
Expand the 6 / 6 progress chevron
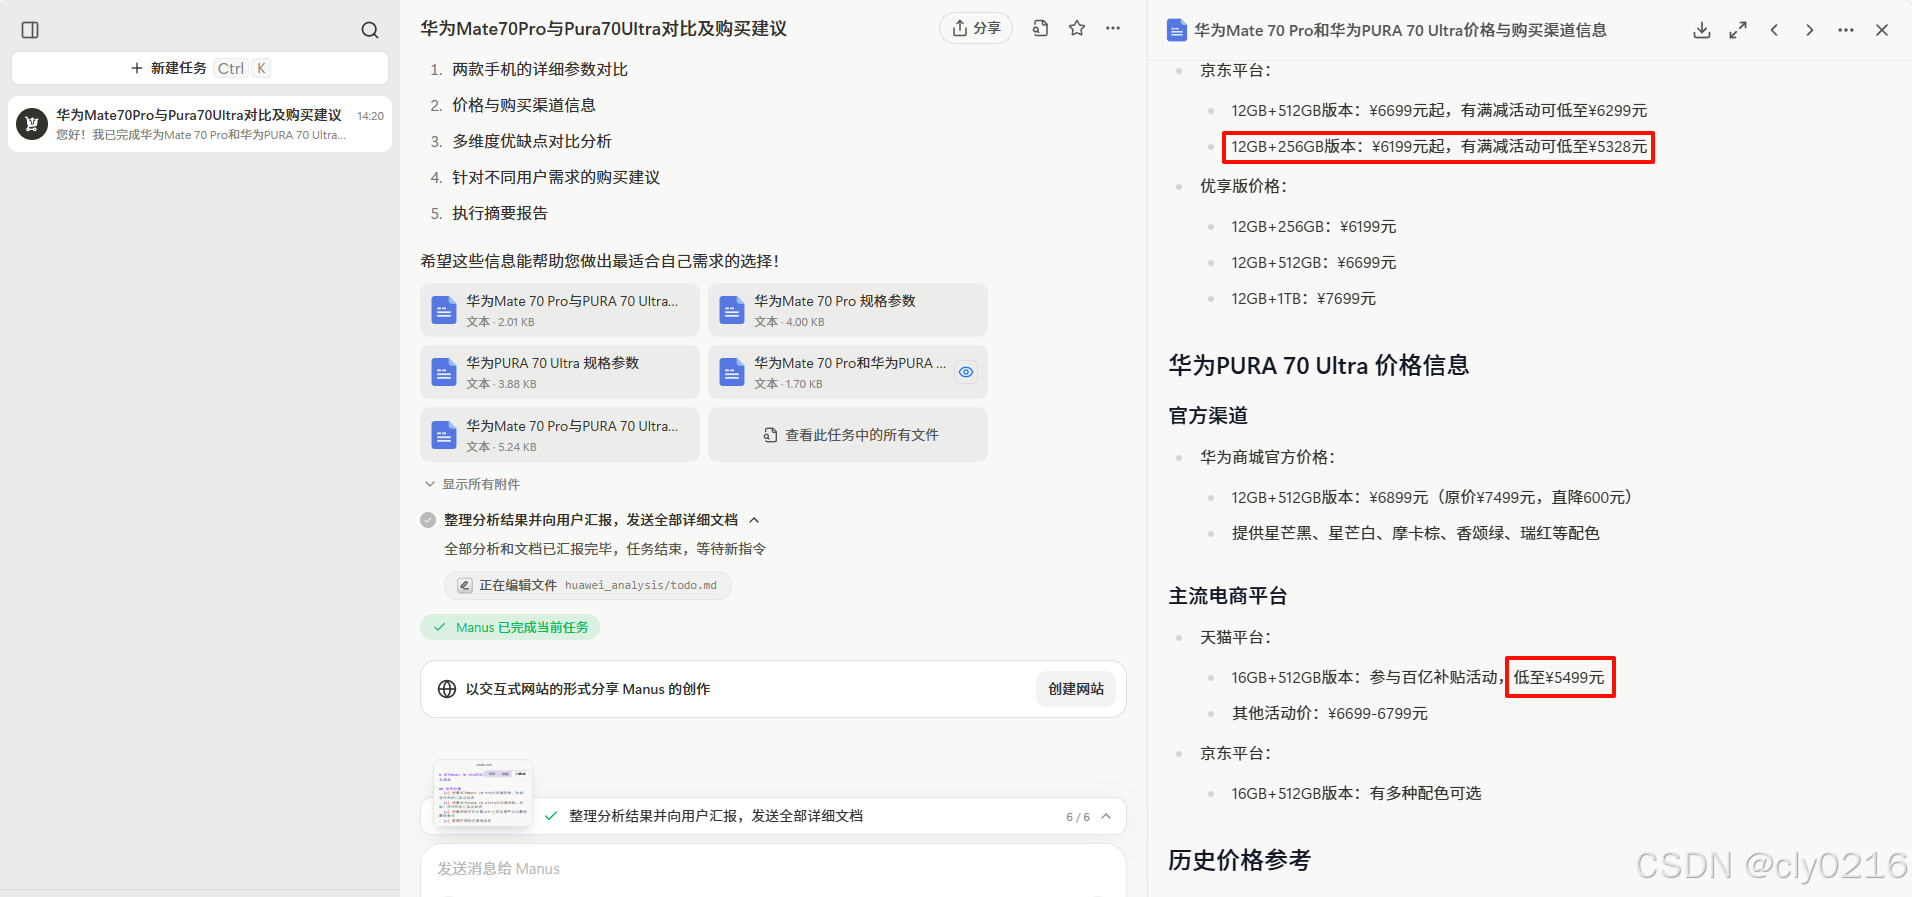pos(1106,816)
